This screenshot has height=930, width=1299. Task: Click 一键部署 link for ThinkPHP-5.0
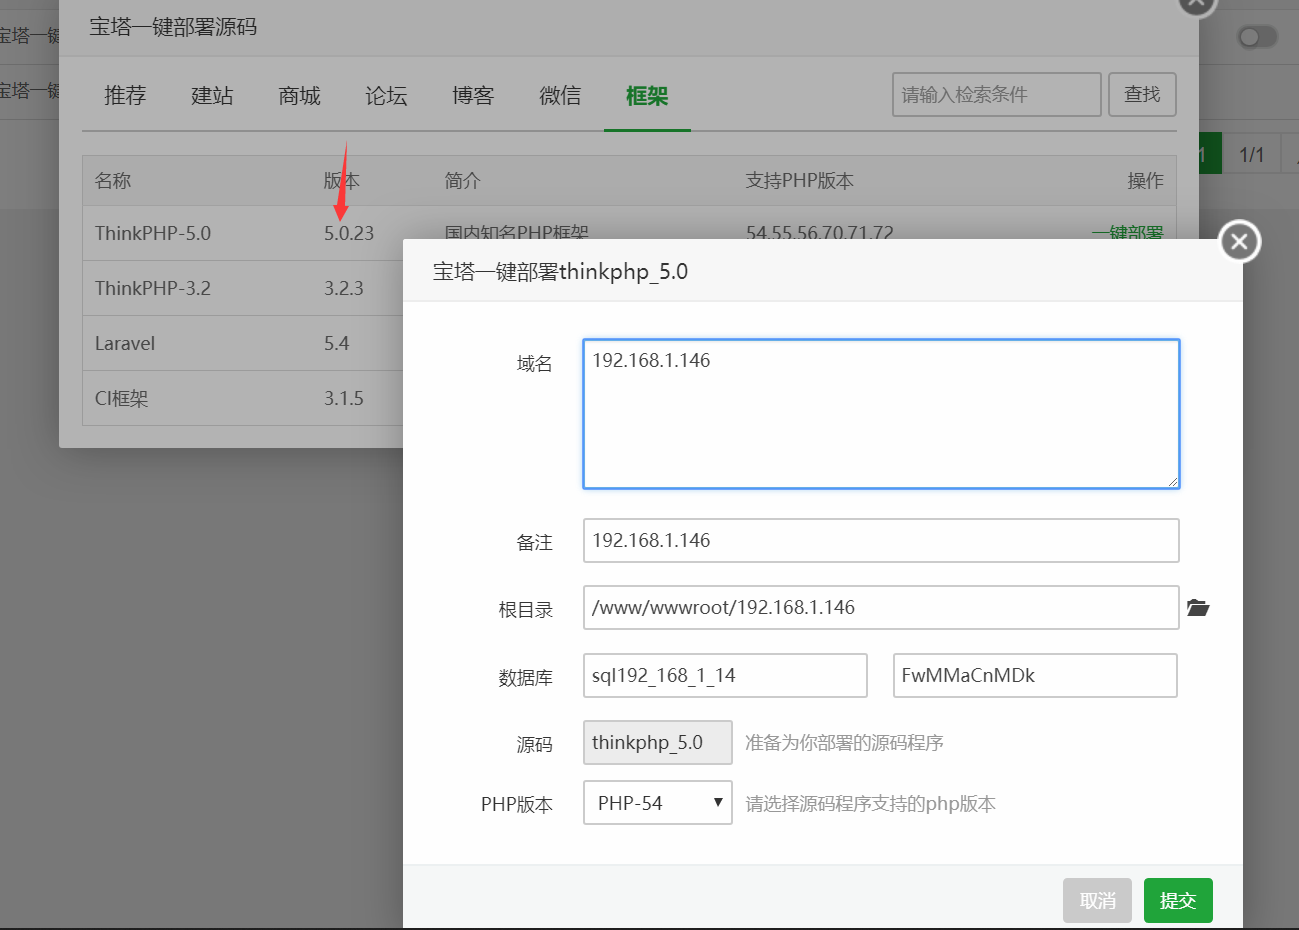tap(1127, 233)
